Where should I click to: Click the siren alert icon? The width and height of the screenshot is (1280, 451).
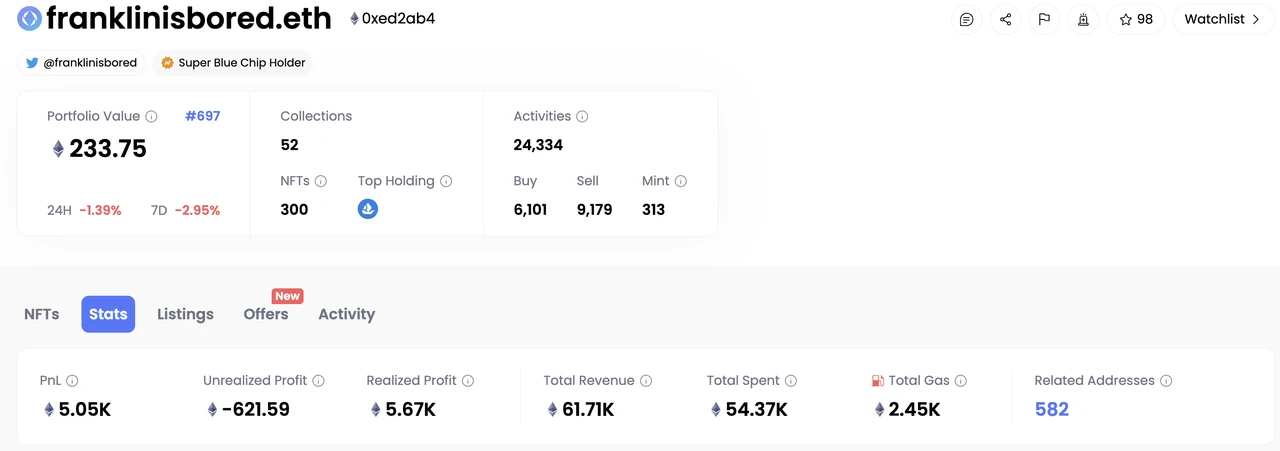(1083, 19)
